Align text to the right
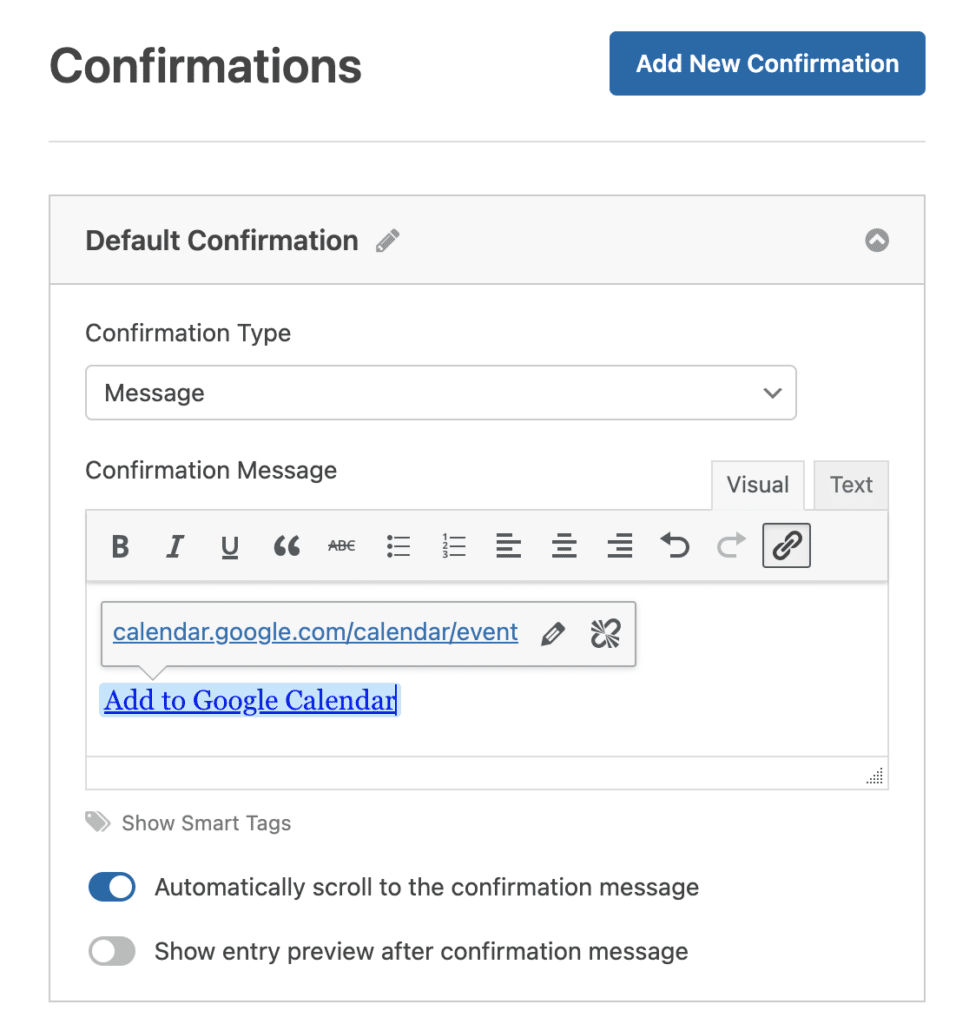The image size is (969, 1024). [620, 546]
